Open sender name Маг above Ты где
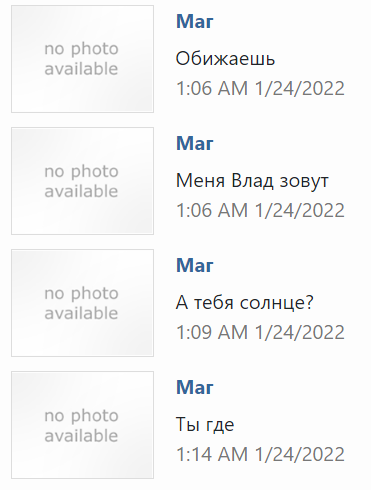The height and width of the screenshot is (490, 371). pos(195,387)
